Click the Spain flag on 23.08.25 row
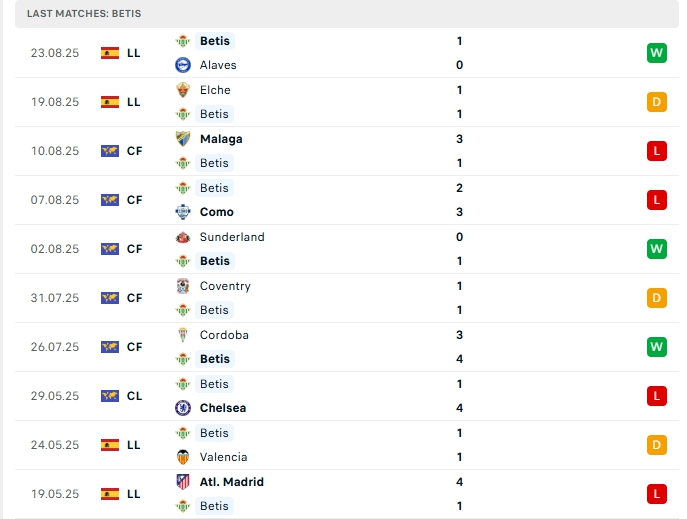This screenshot has height=519, width=687. pyautogui.click(x=110, y=53)
